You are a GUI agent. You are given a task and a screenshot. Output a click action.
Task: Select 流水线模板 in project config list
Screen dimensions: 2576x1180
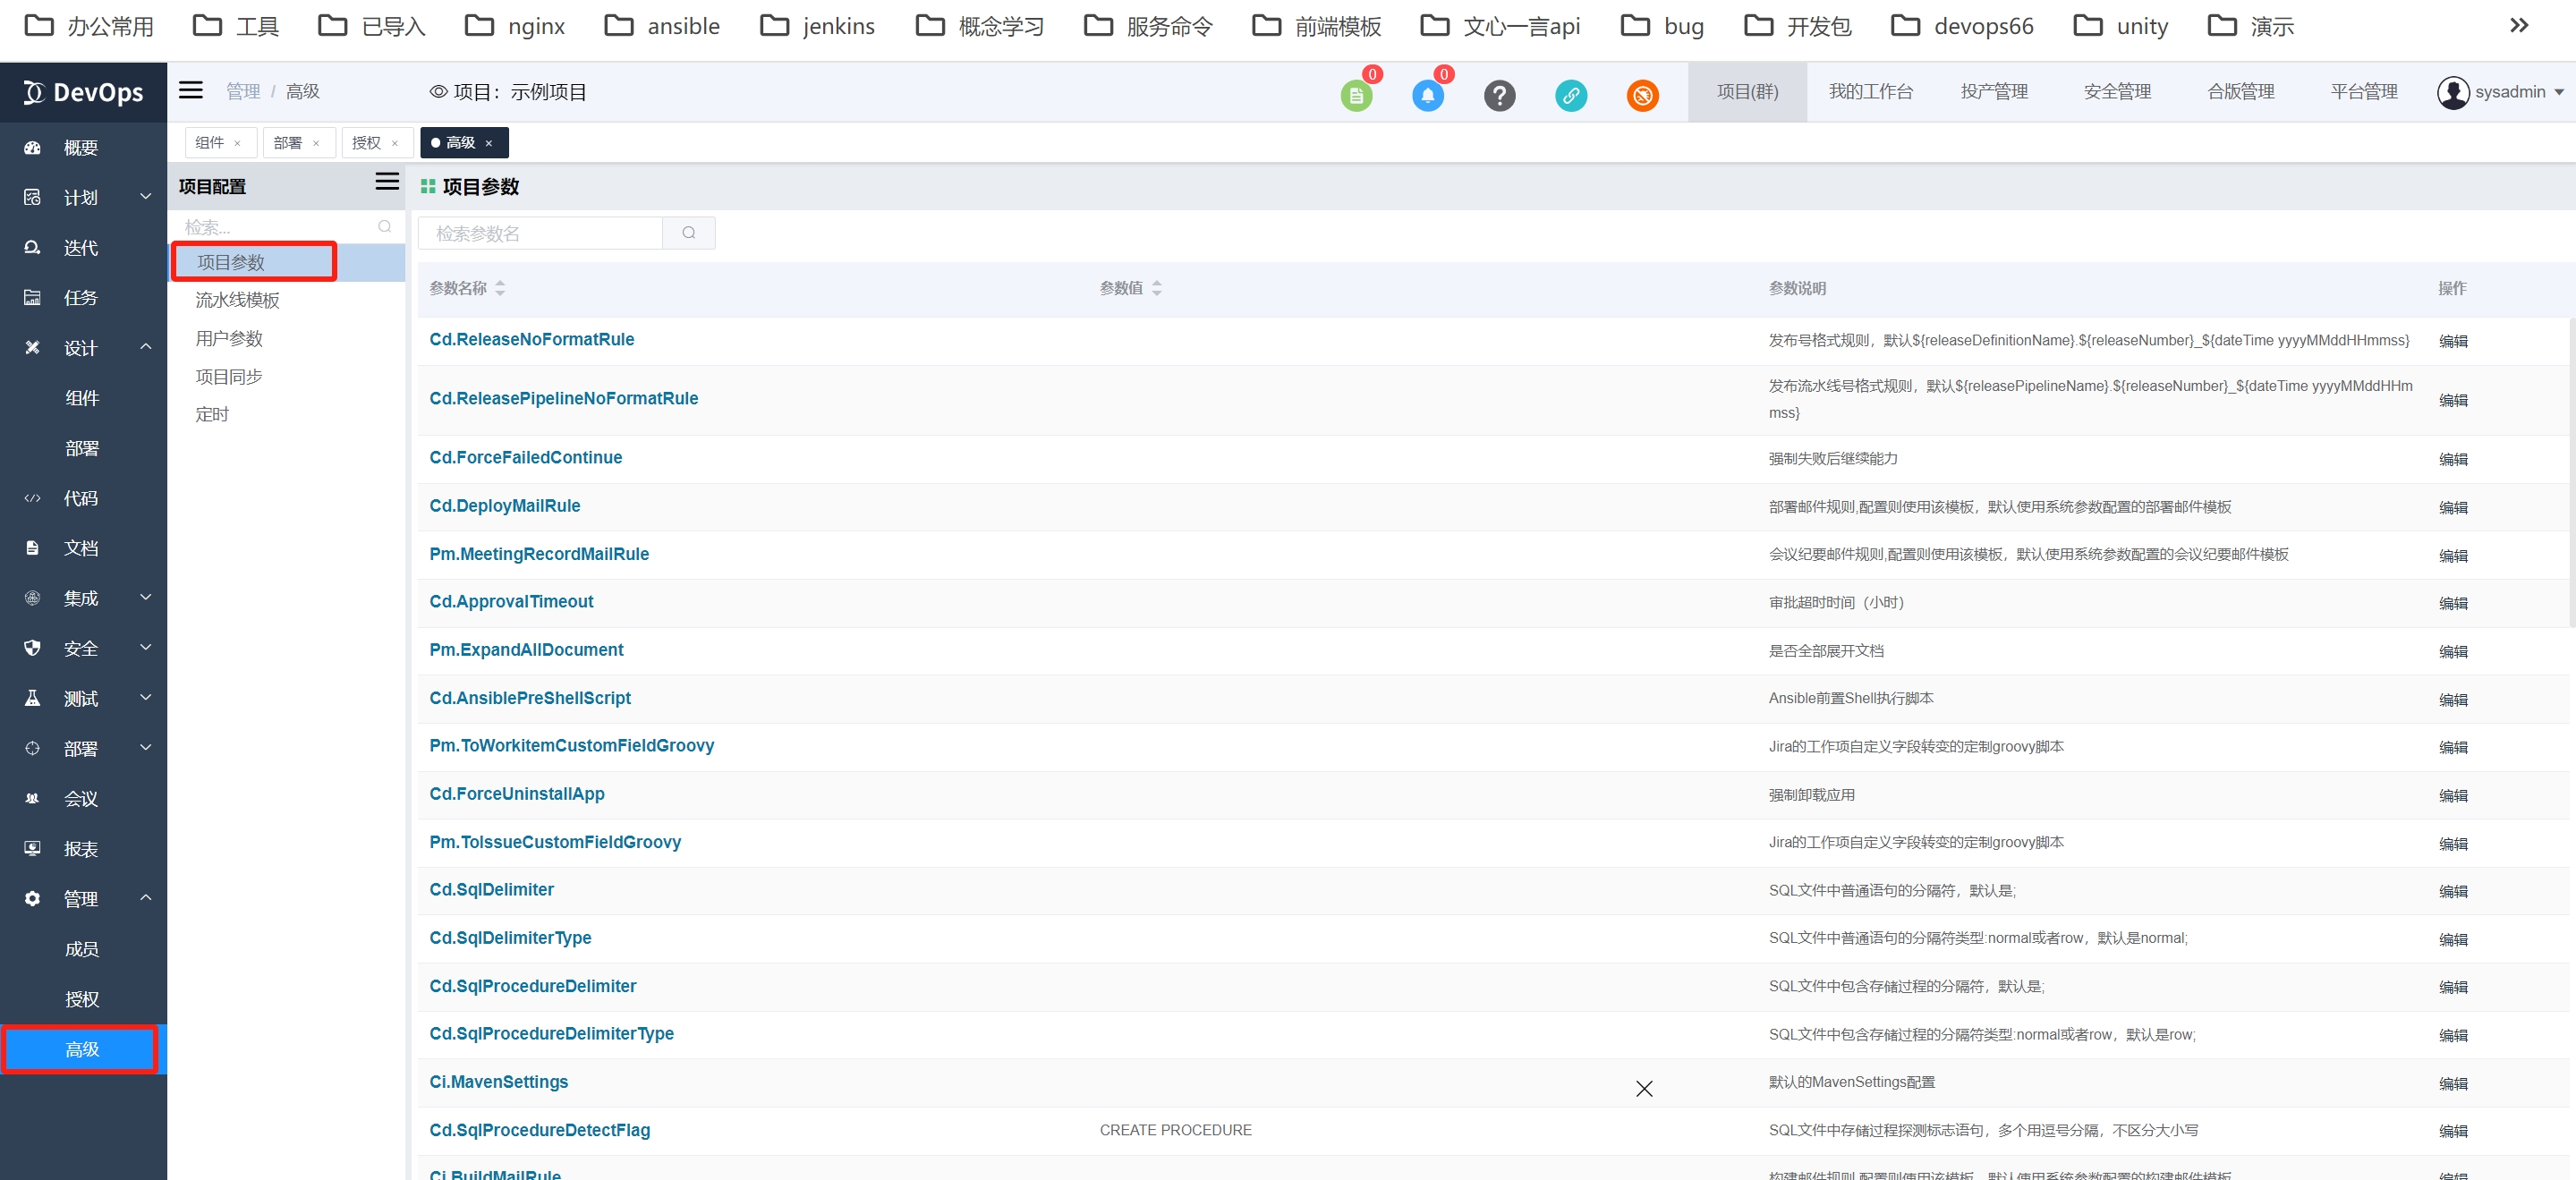237,300
